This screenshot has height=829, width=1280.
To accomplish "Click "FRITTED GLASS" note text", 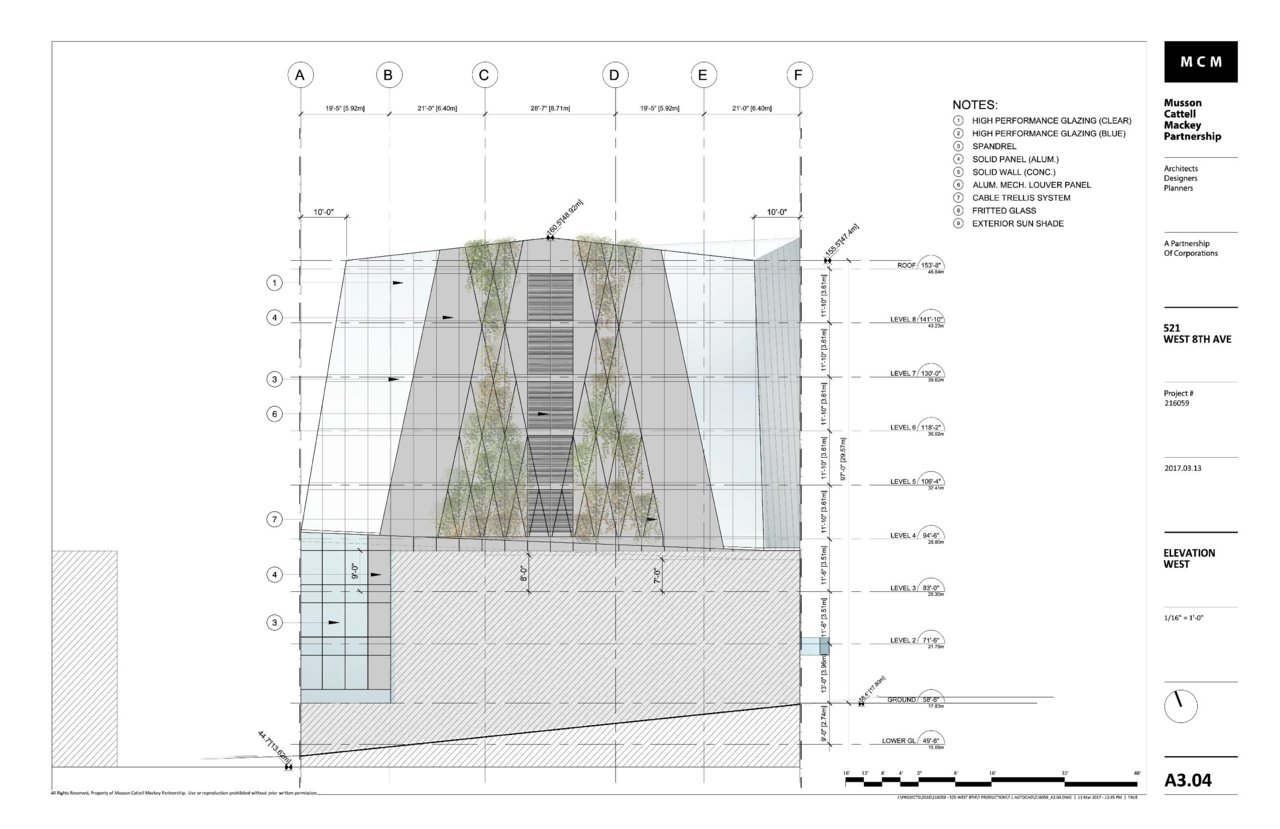I will (1004, 211).
